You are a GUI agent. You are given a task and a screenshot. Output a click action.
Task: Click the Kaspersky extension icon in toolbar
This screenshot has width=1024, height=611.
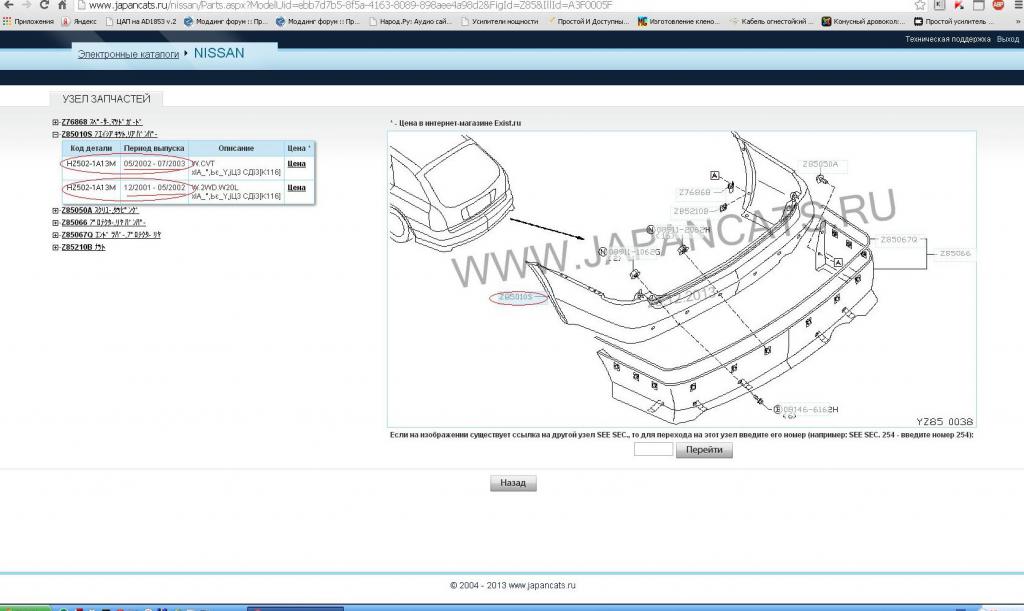959,5
